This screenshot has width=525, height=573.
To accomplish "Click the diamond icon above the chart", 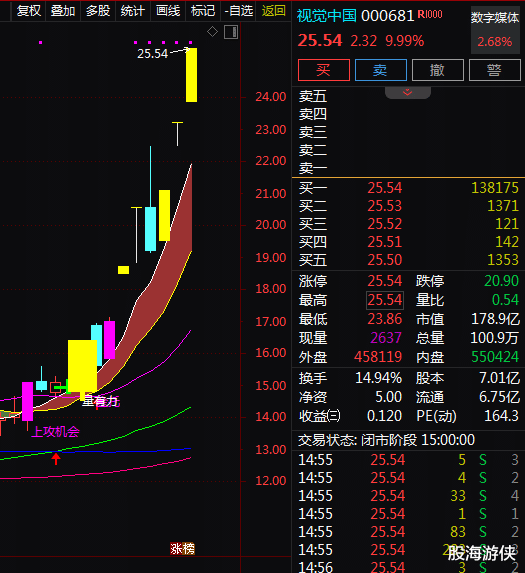I will [212, 32].
